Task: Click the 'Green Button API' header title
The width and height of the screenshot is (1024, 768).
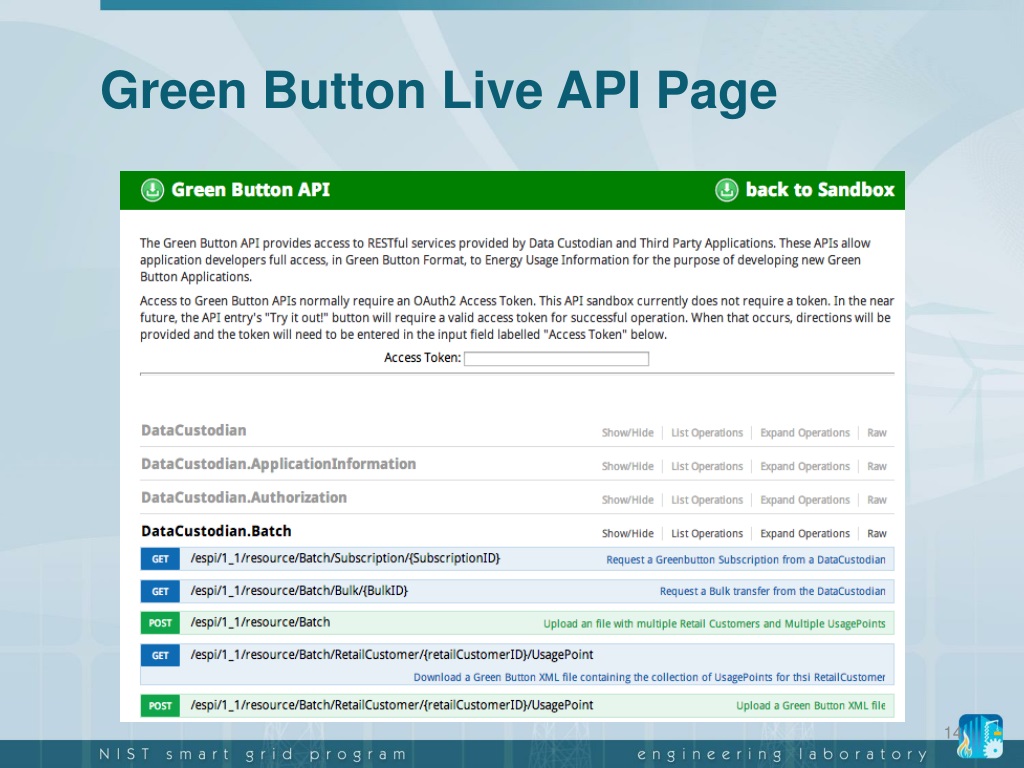Action: (x=250, y=190)
